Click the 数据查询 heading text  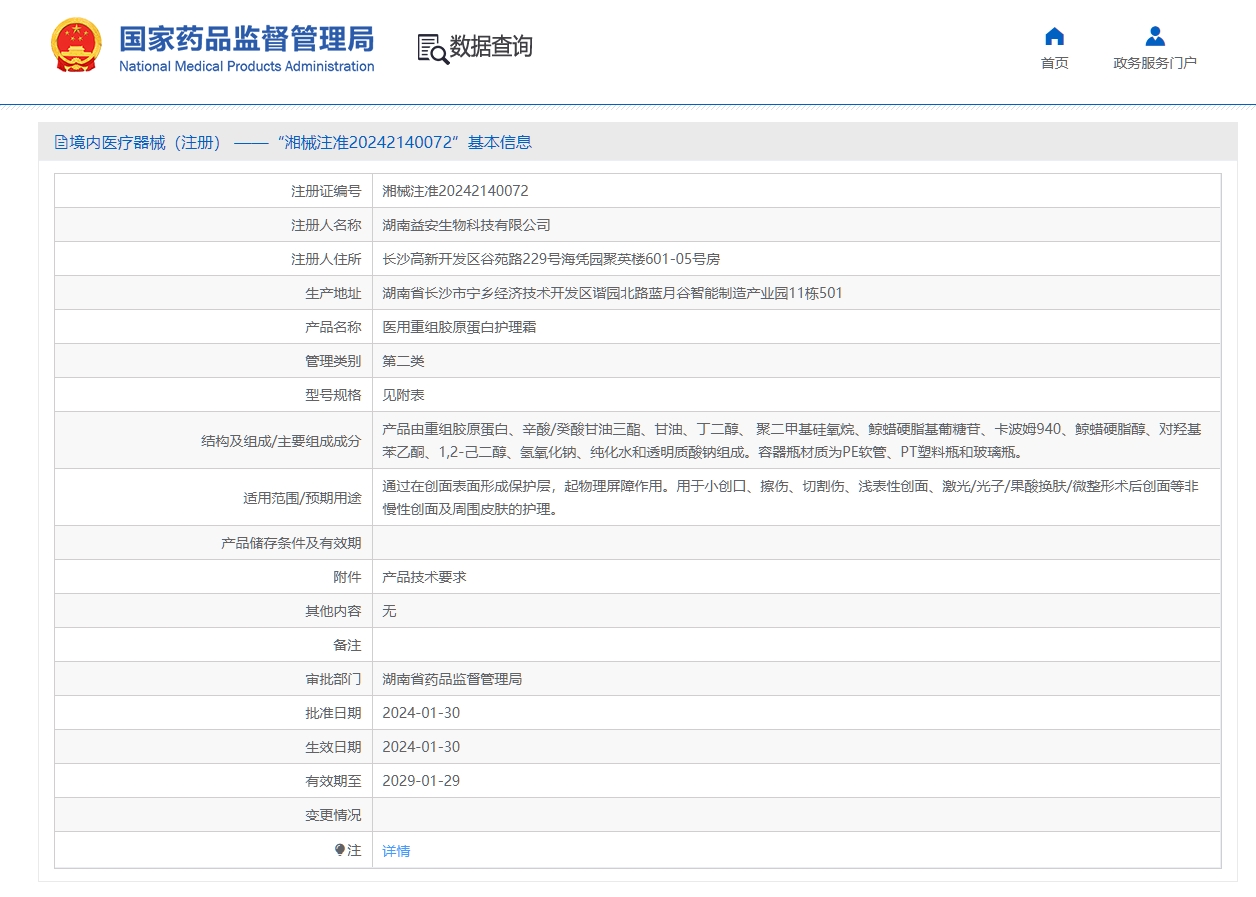(x=490, y=47)
